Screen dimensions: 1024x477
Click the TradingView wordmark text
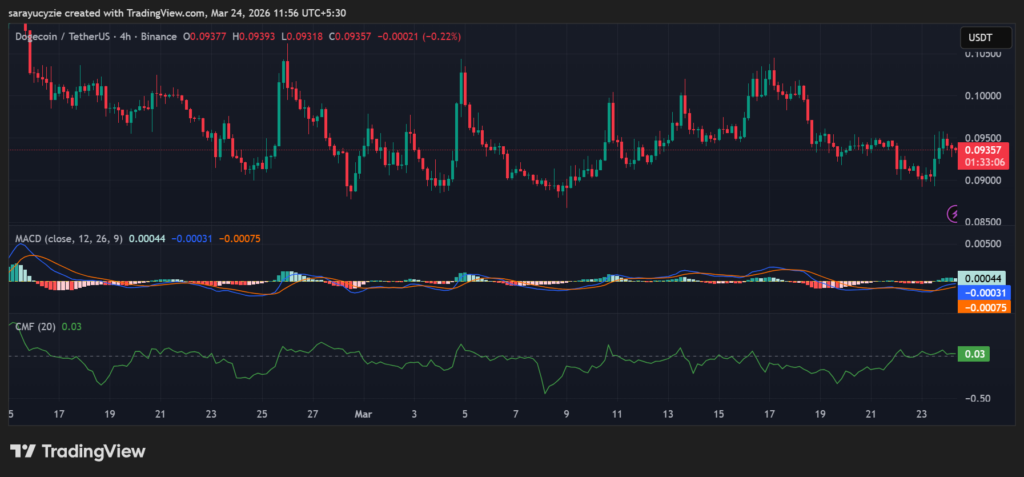tap(93, 451)
